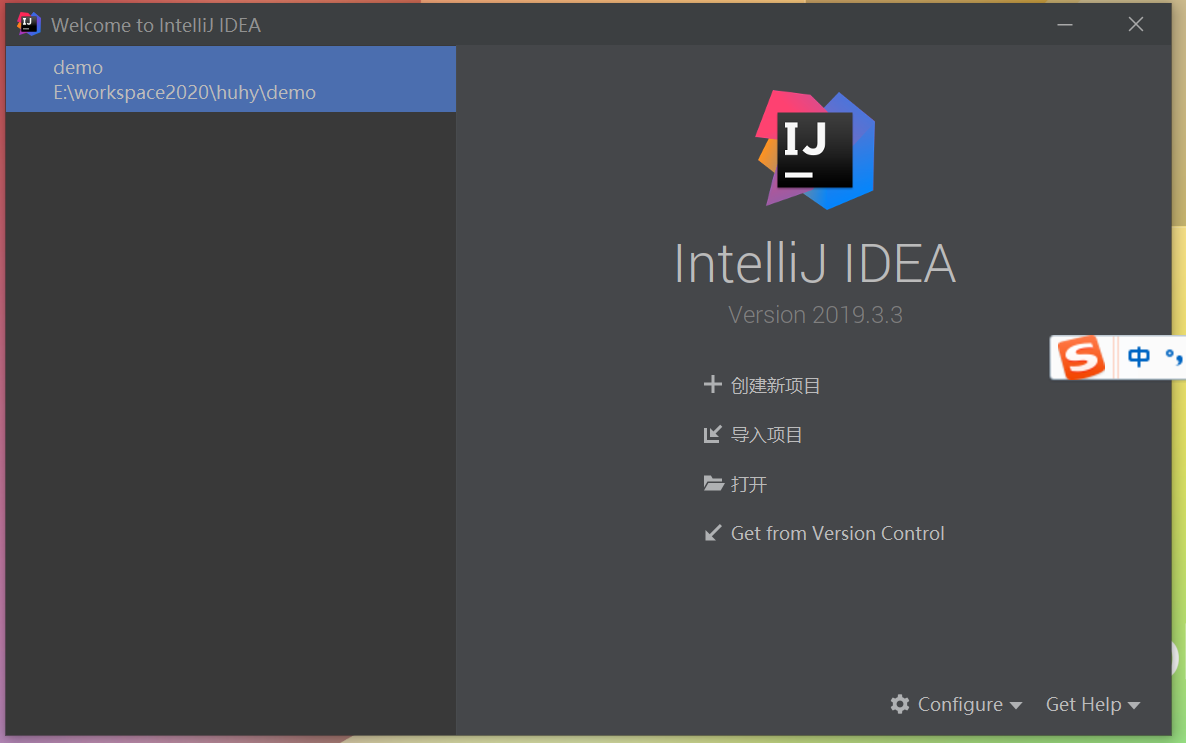Click the IntelliJ IDEA title bar icon
The height and width of the screenshot is (743, 1186).
[28, 24]
